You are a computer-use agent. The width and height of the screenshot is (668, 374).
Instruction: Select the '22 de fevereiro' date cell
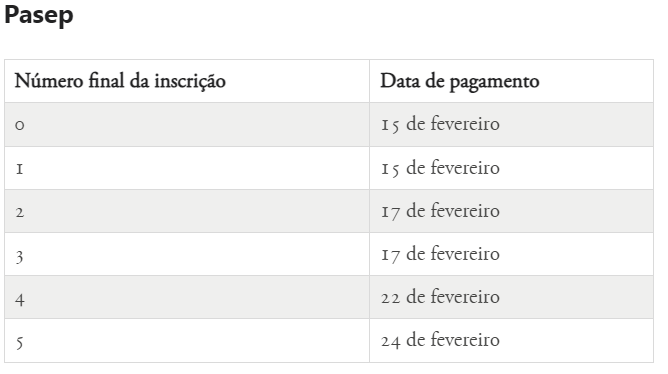pos(511,297)
